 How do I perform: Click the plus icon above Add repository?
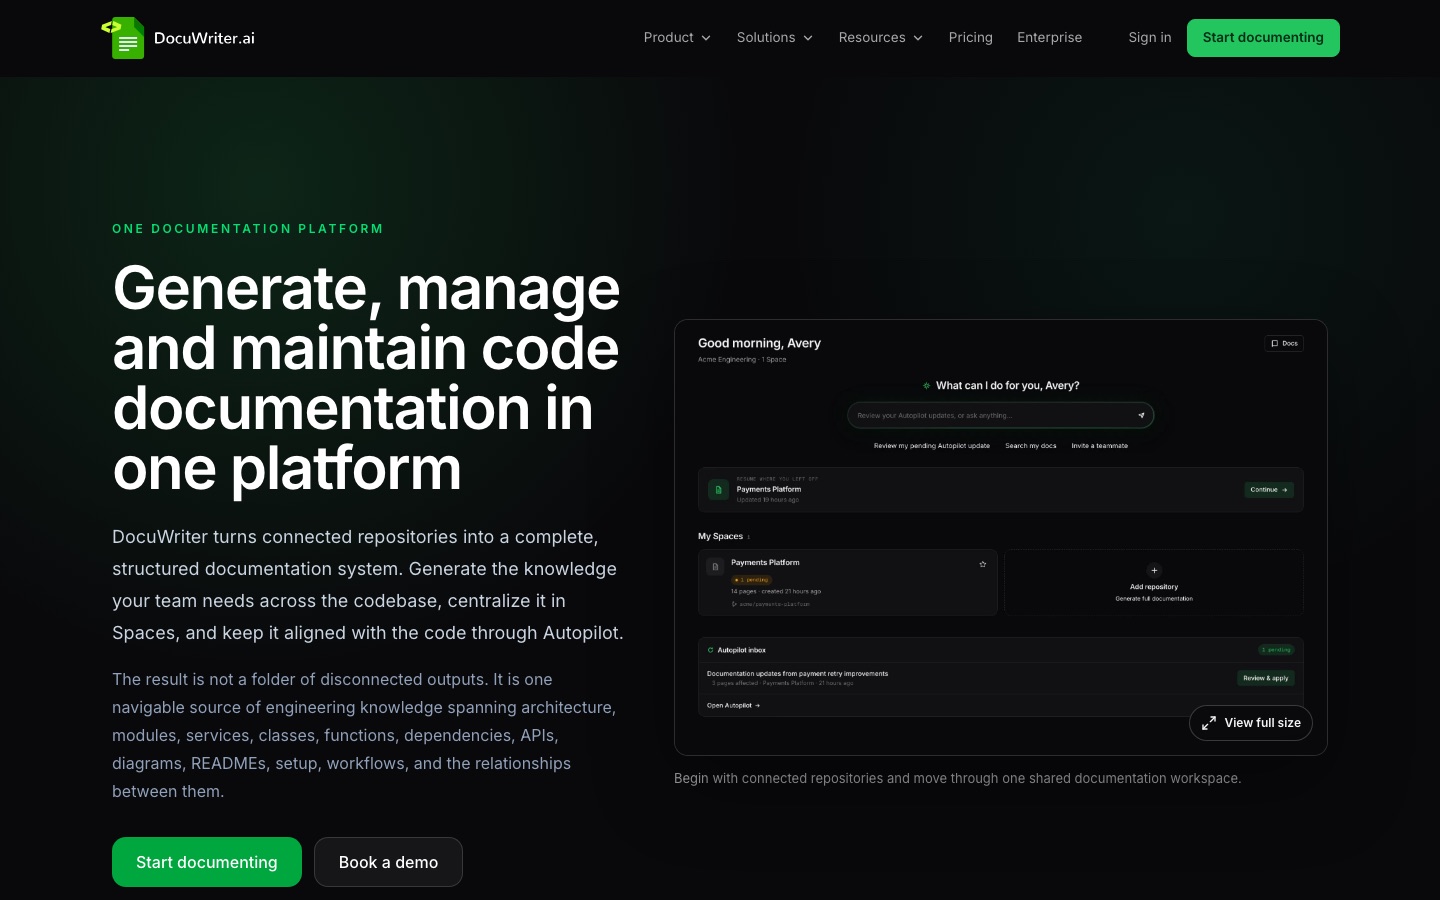point(1154,570)
